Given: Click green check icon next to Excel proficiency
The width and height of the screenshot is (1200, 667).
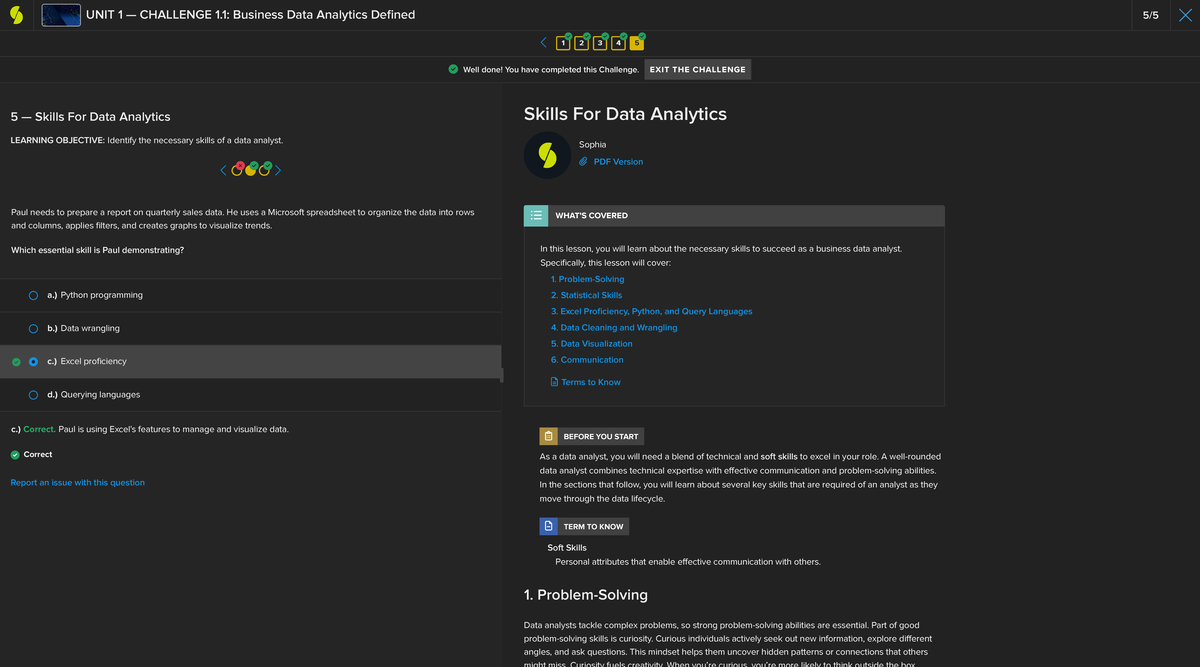Looking at the screenshot, I should point(16,361).
